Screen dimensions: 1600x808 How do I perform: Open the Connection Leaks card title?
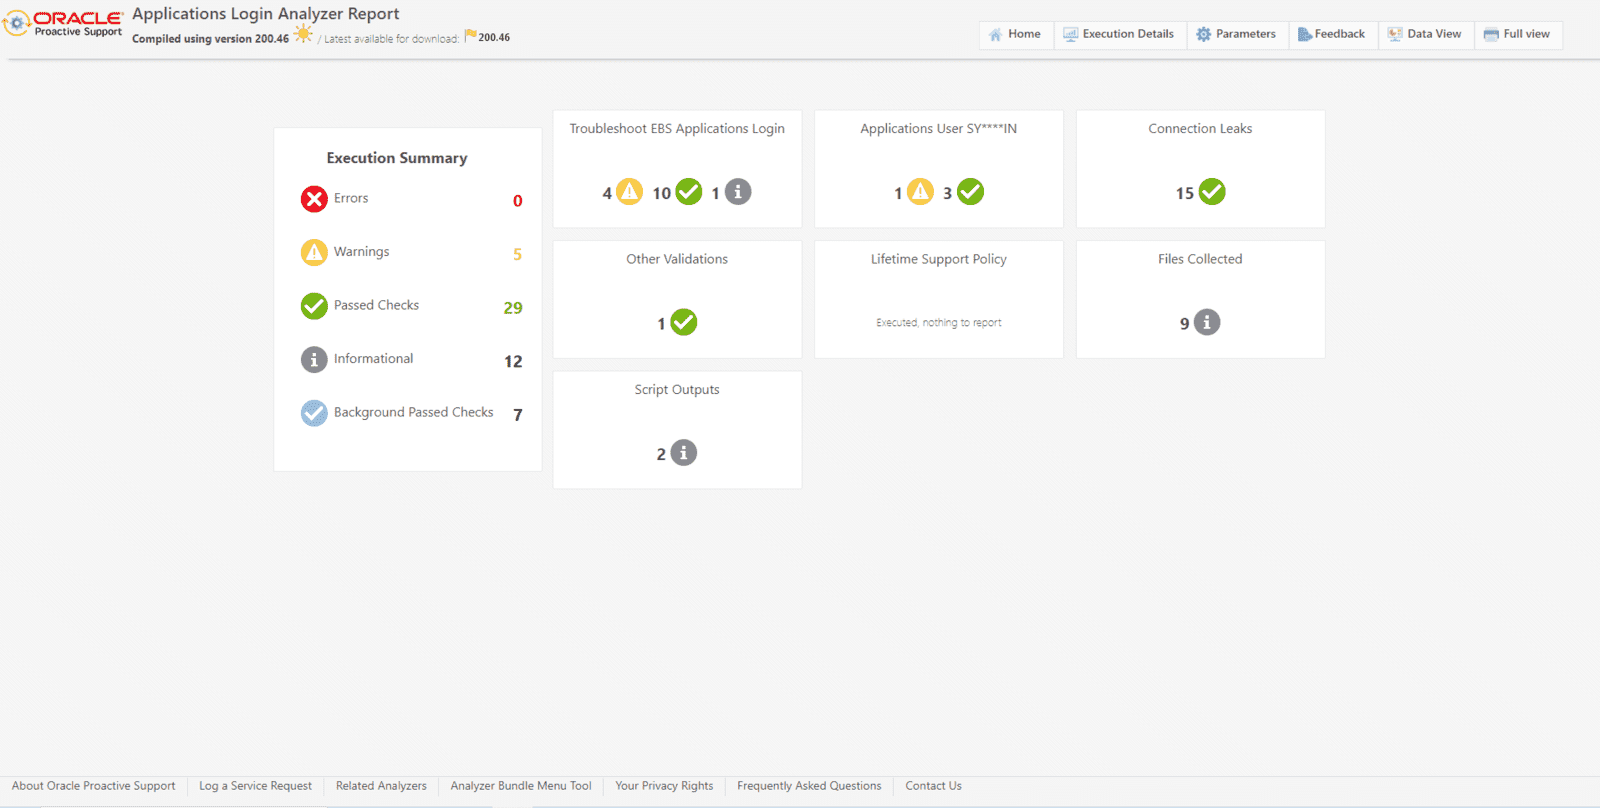click(x=1200, y=129)
